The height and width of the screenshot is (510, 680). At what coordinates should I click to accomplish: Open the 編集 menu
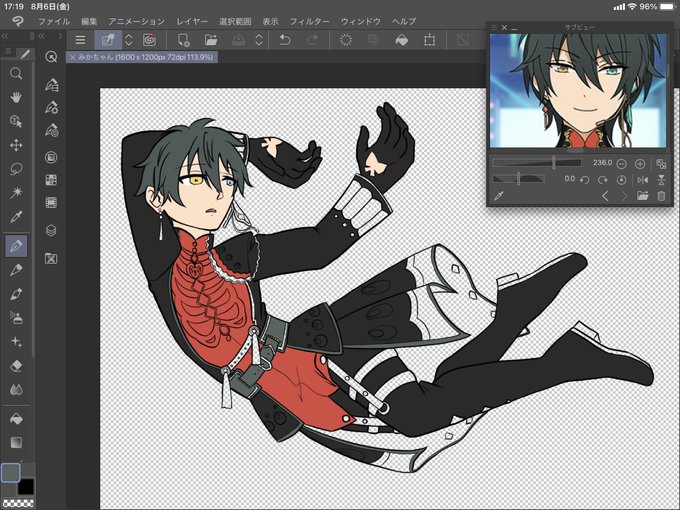click(89, 21)
